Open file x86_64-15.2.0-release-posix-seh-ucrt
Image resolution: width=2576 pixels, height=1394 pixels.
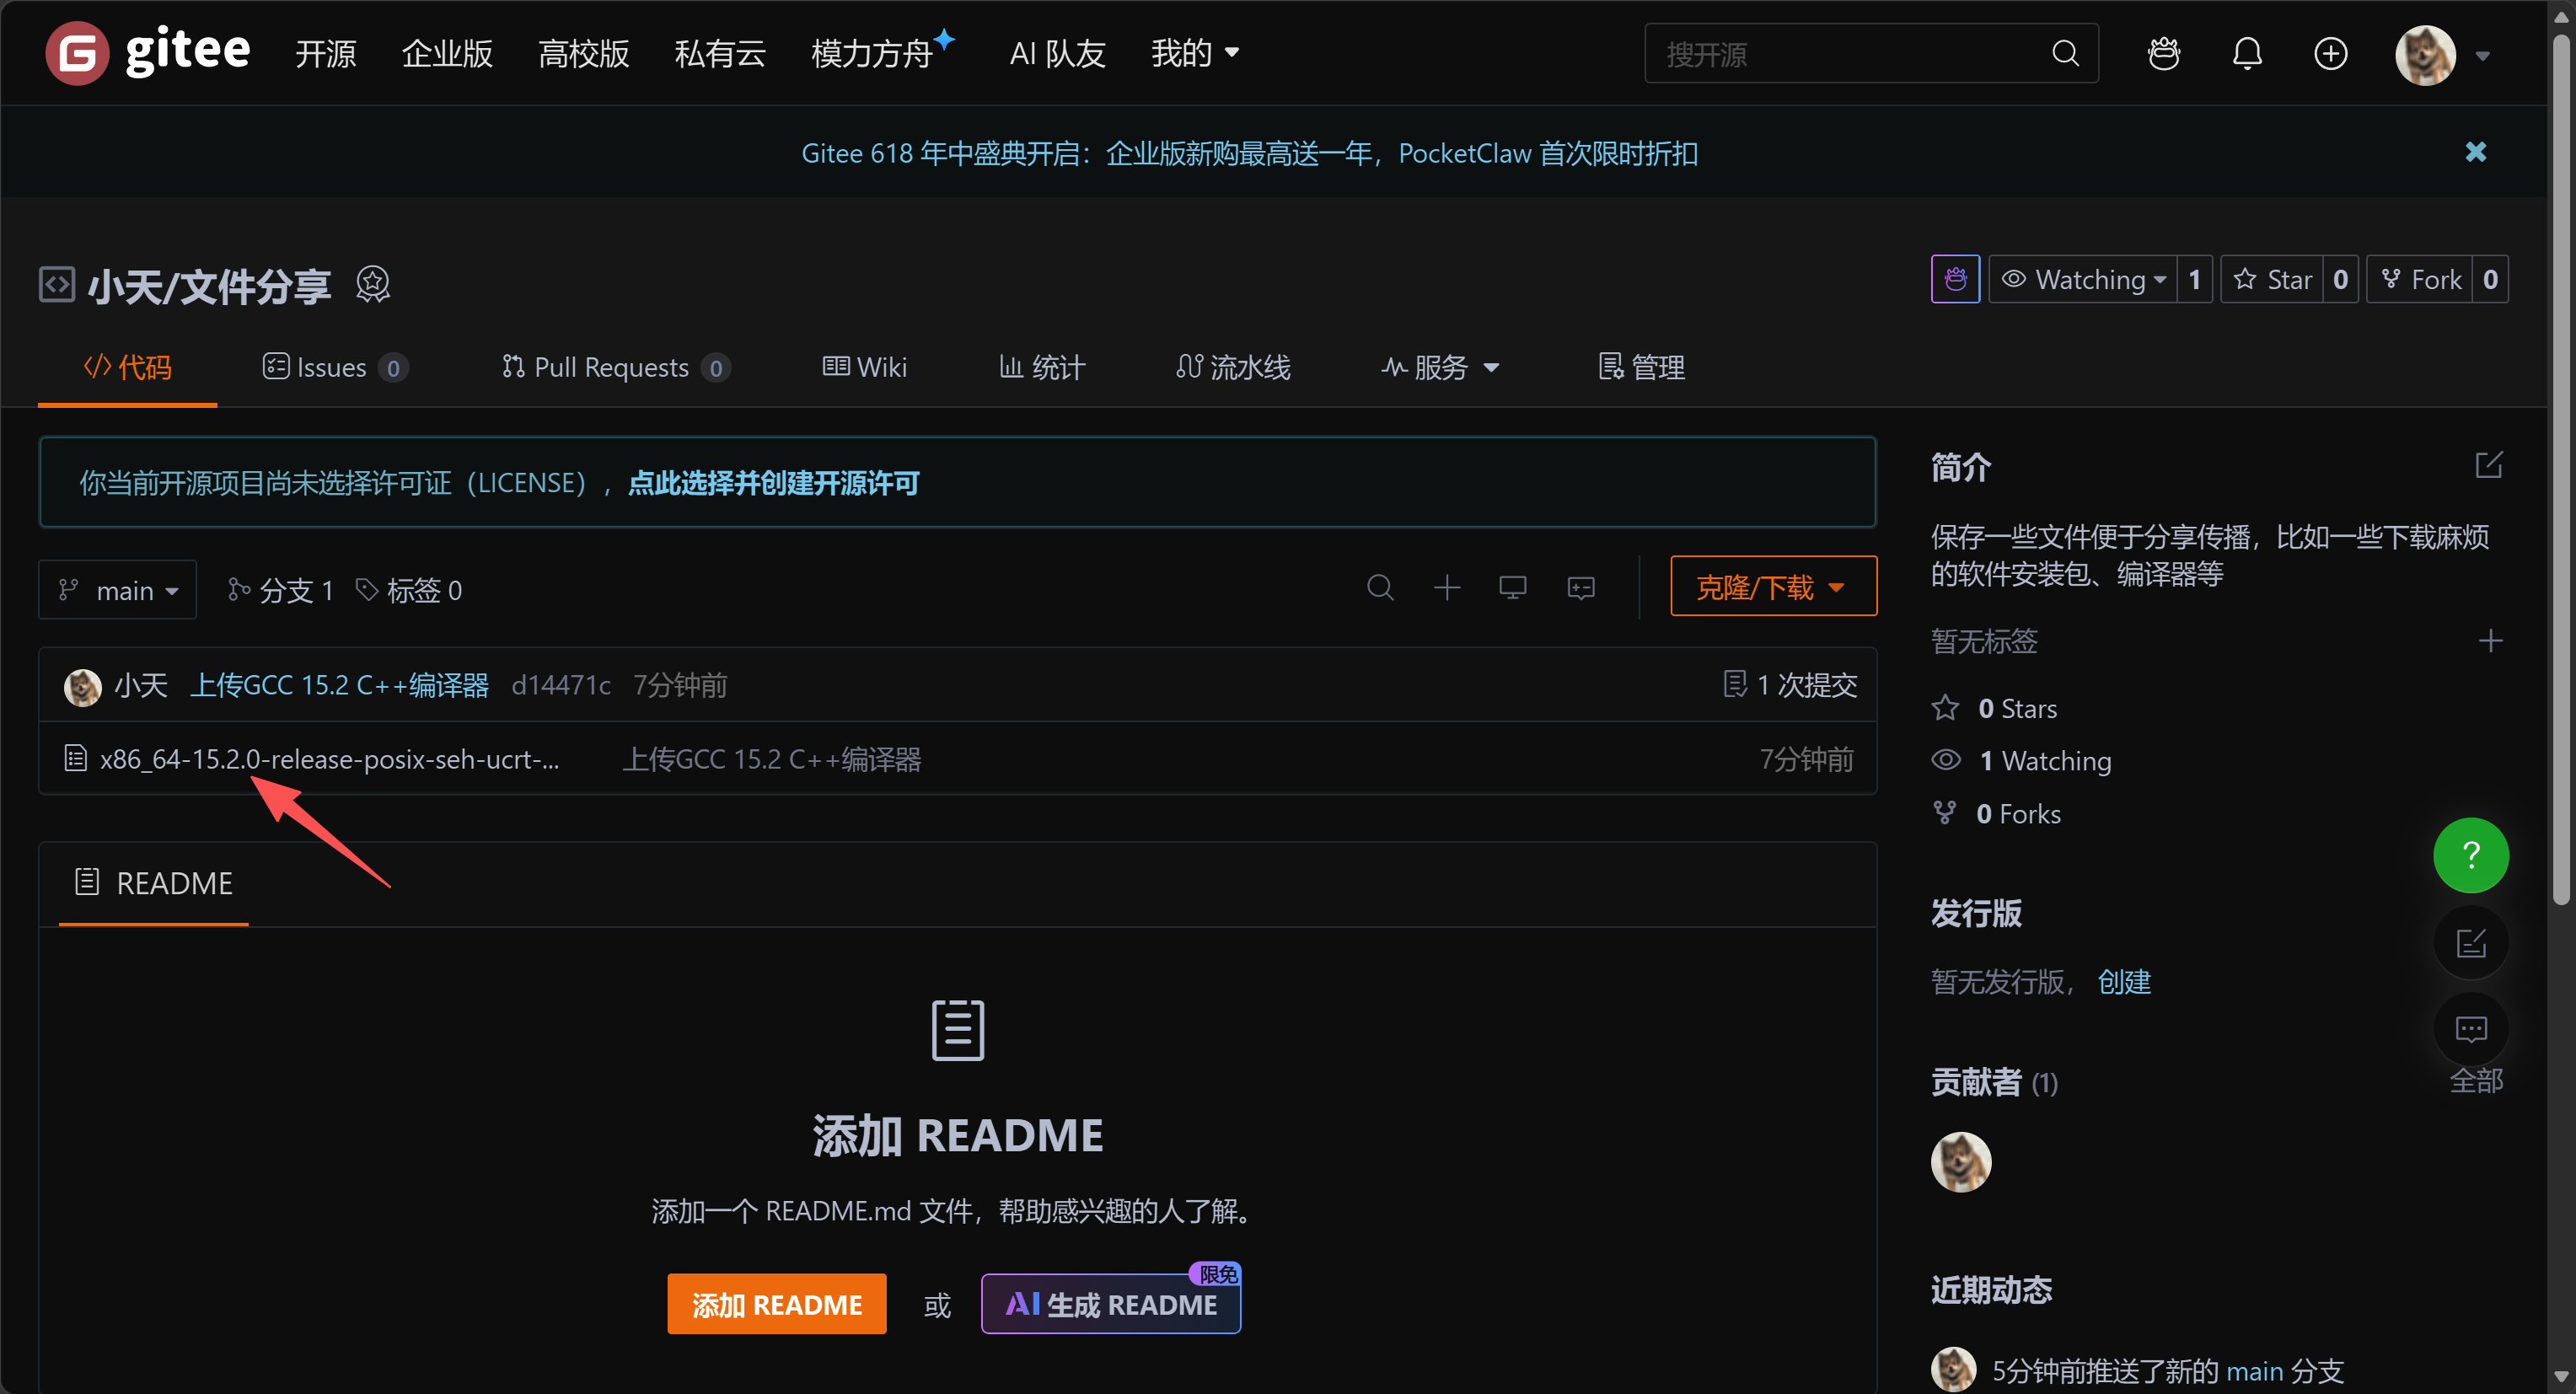point(329,759)
